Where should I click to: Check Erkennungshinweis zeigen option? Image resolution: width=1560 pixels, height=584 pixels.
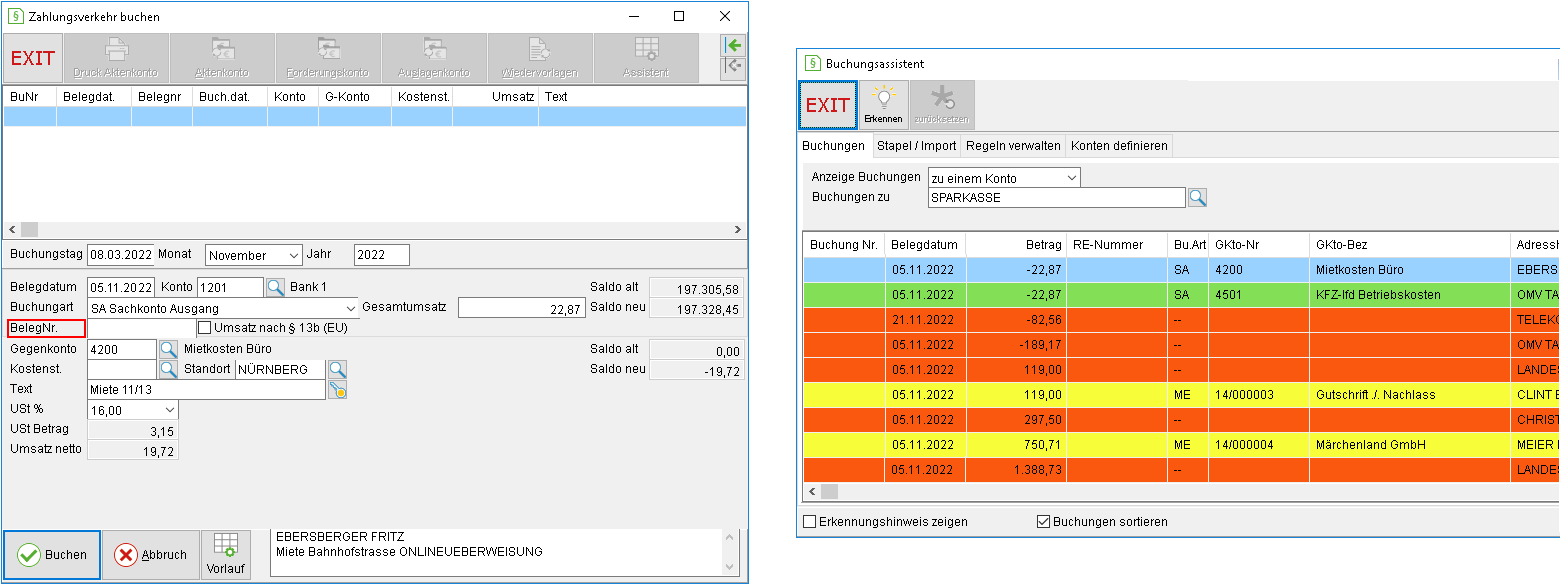tap(810, 522)
